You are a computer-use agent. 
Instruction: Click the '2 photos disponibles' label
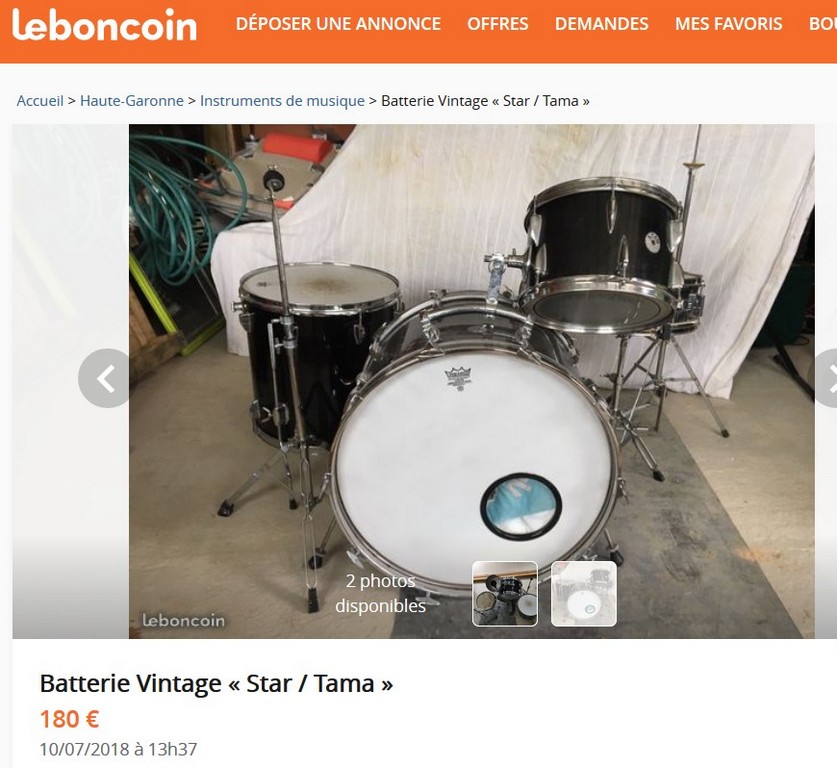[x=380, y=593]
